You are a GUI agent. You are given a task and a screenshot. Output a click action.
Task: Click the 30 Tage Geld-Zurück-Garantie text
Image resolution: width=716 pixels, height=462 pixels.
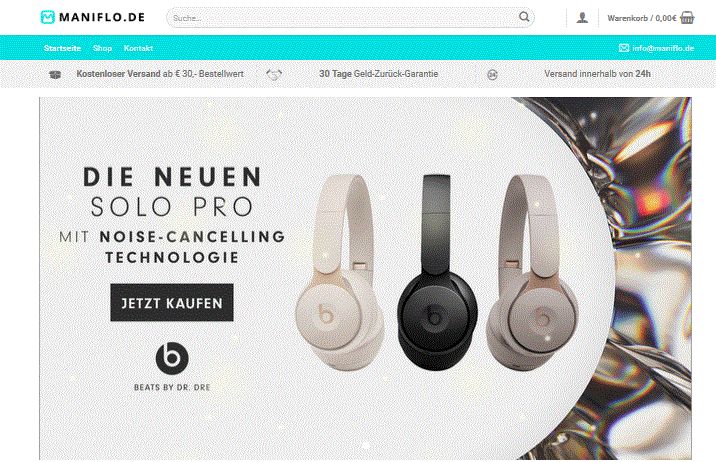379,74
